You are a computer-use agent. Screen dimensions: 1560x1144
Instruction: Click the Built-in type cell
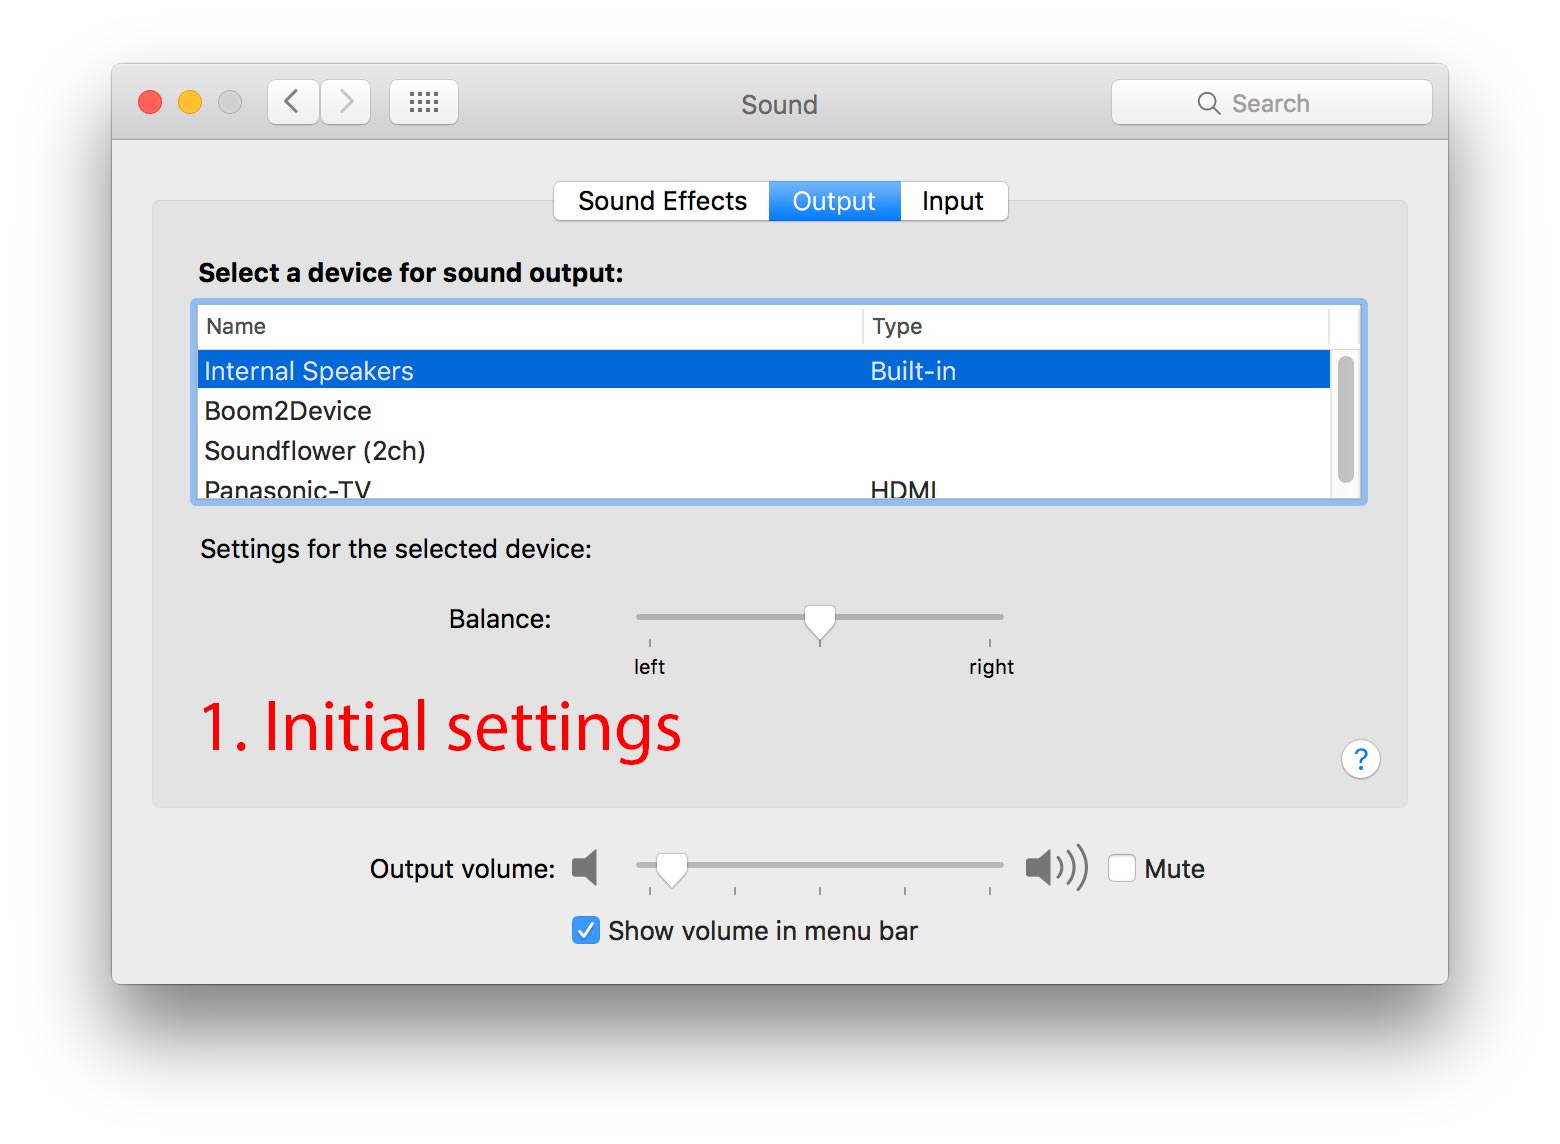tap(913, 371)
